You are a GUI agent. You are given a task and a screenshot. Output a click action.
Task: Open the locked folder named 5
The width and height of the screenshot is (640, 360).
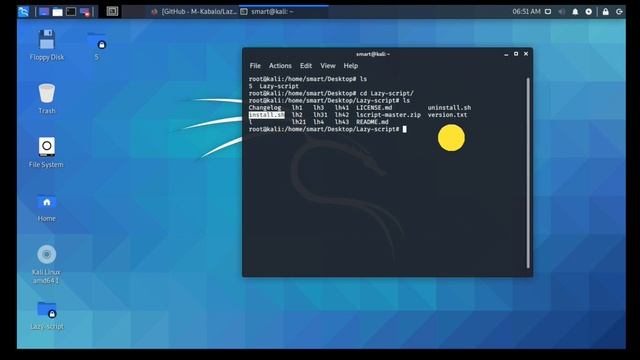(x=97, y=46)
